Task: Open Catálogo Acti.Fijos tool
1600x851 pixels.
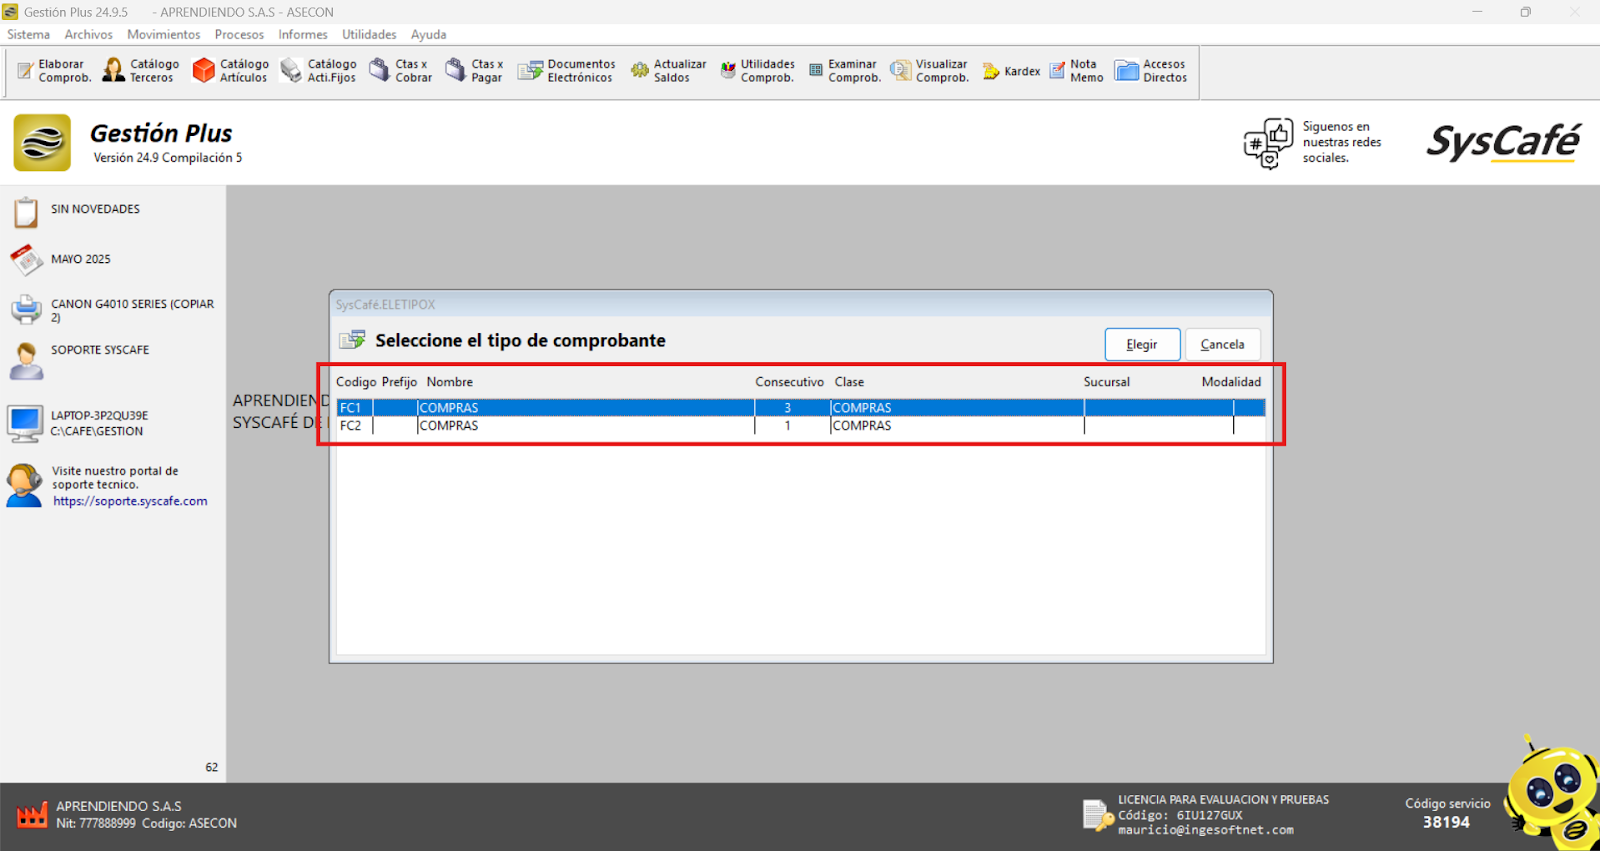Action: pyautogui.click(x=291, y=71)
